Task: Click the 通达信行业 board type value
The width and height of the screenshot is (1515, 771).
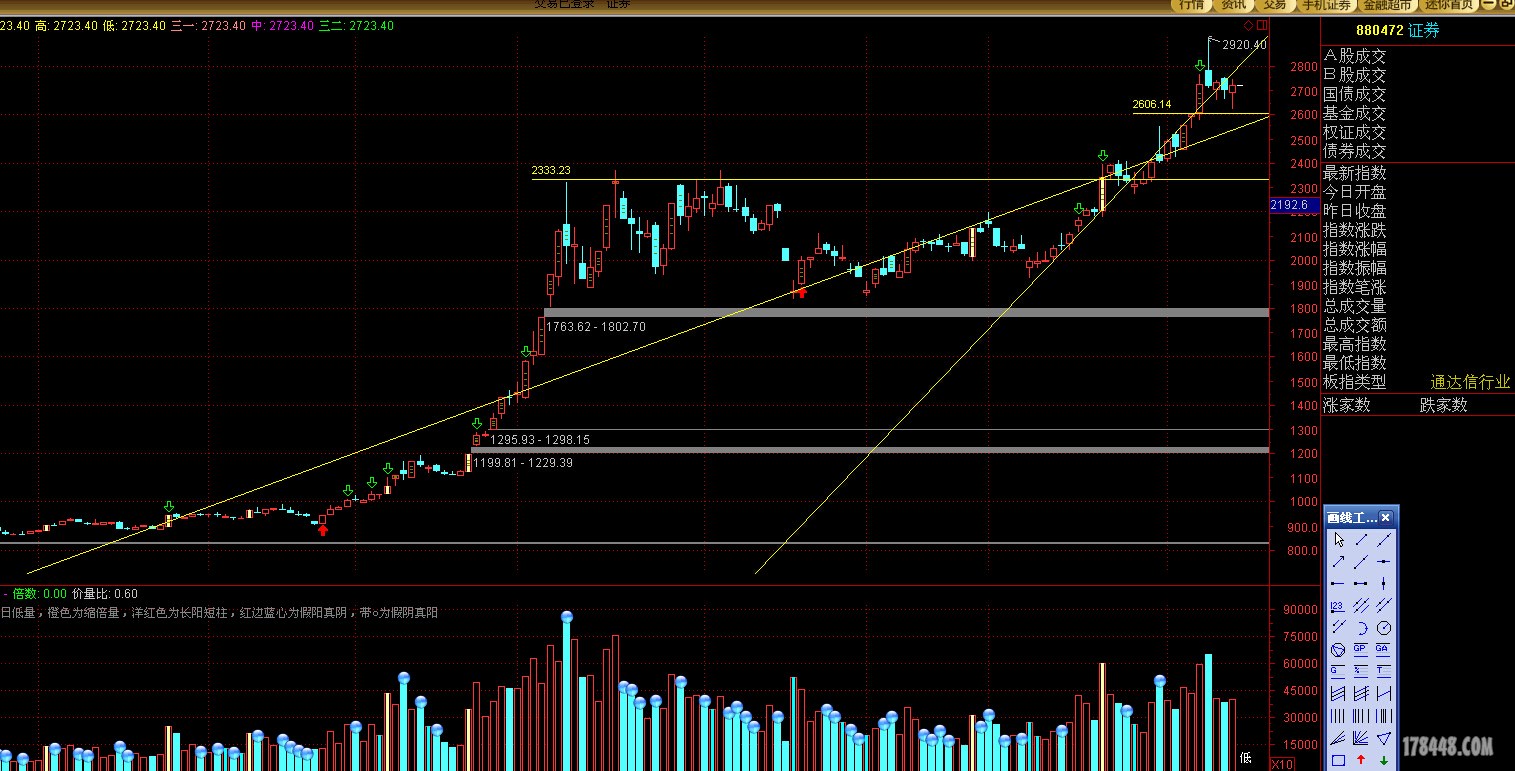Action: [x=1470, y=382]
